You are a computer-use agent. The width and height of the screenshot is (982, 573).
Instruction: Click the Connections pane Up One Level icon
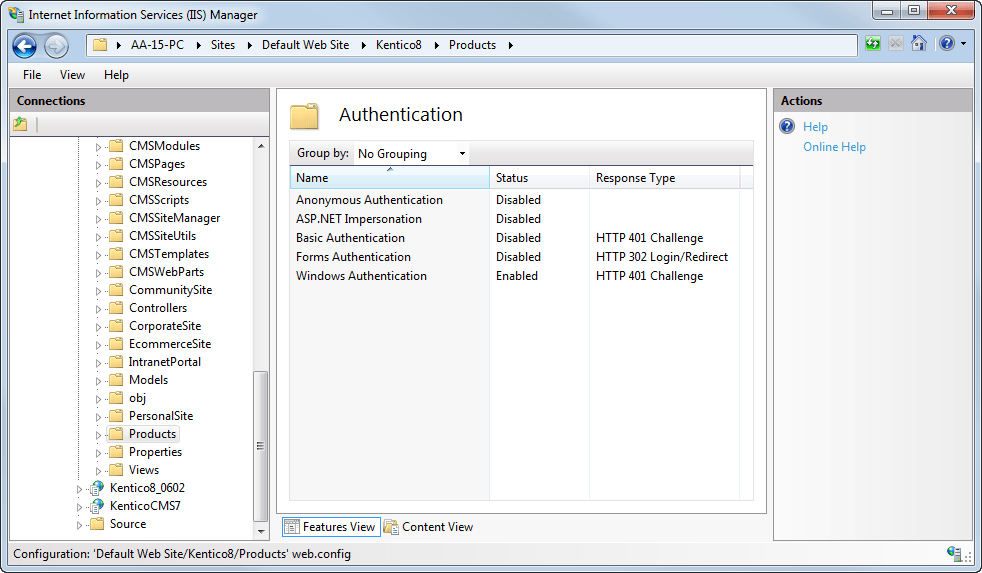[x=21, y=124]
